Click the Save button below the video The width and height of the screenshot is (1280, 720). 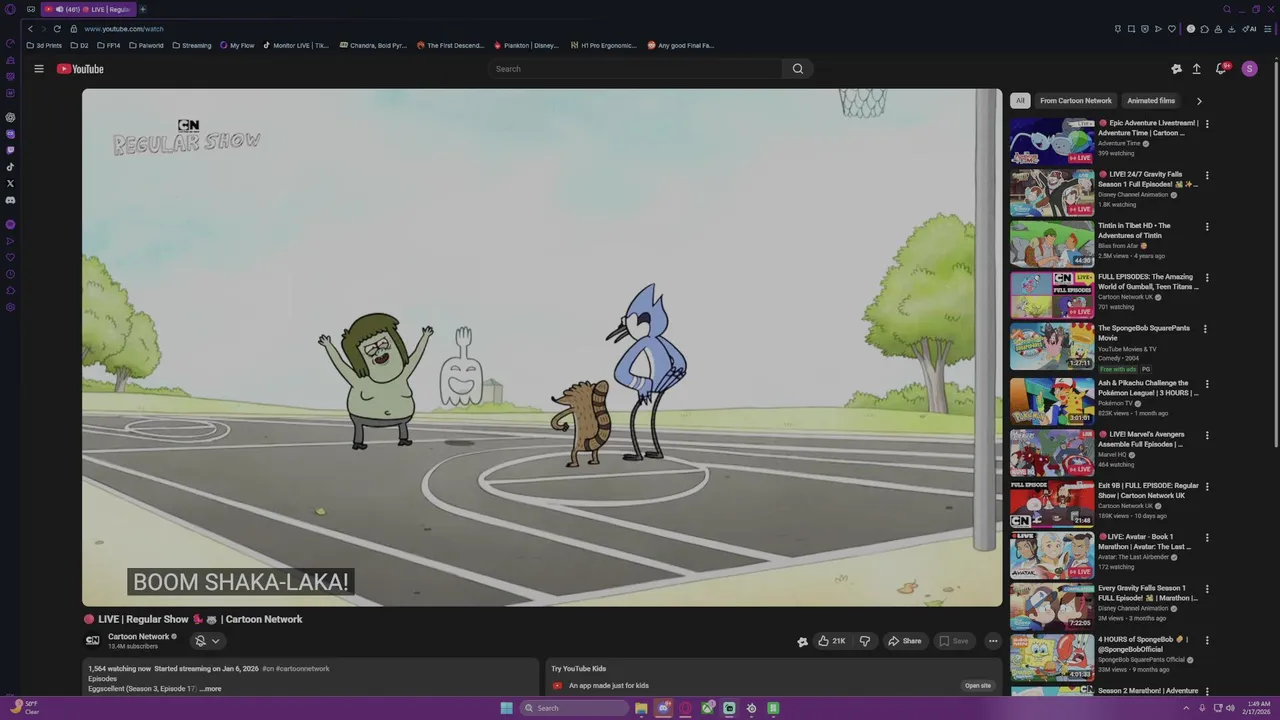(953, 641)
